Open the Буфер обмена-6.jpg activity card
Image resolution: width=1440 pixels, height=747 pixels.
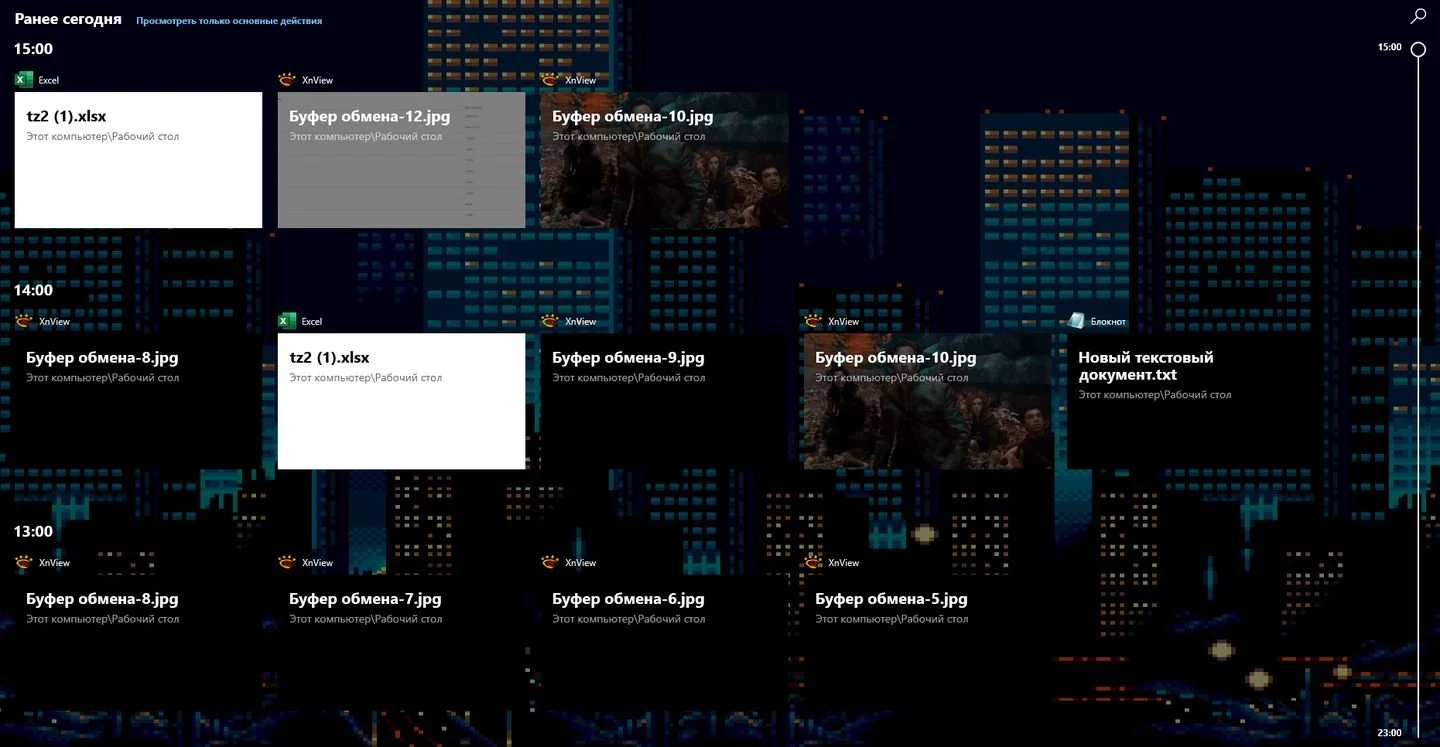664,642
